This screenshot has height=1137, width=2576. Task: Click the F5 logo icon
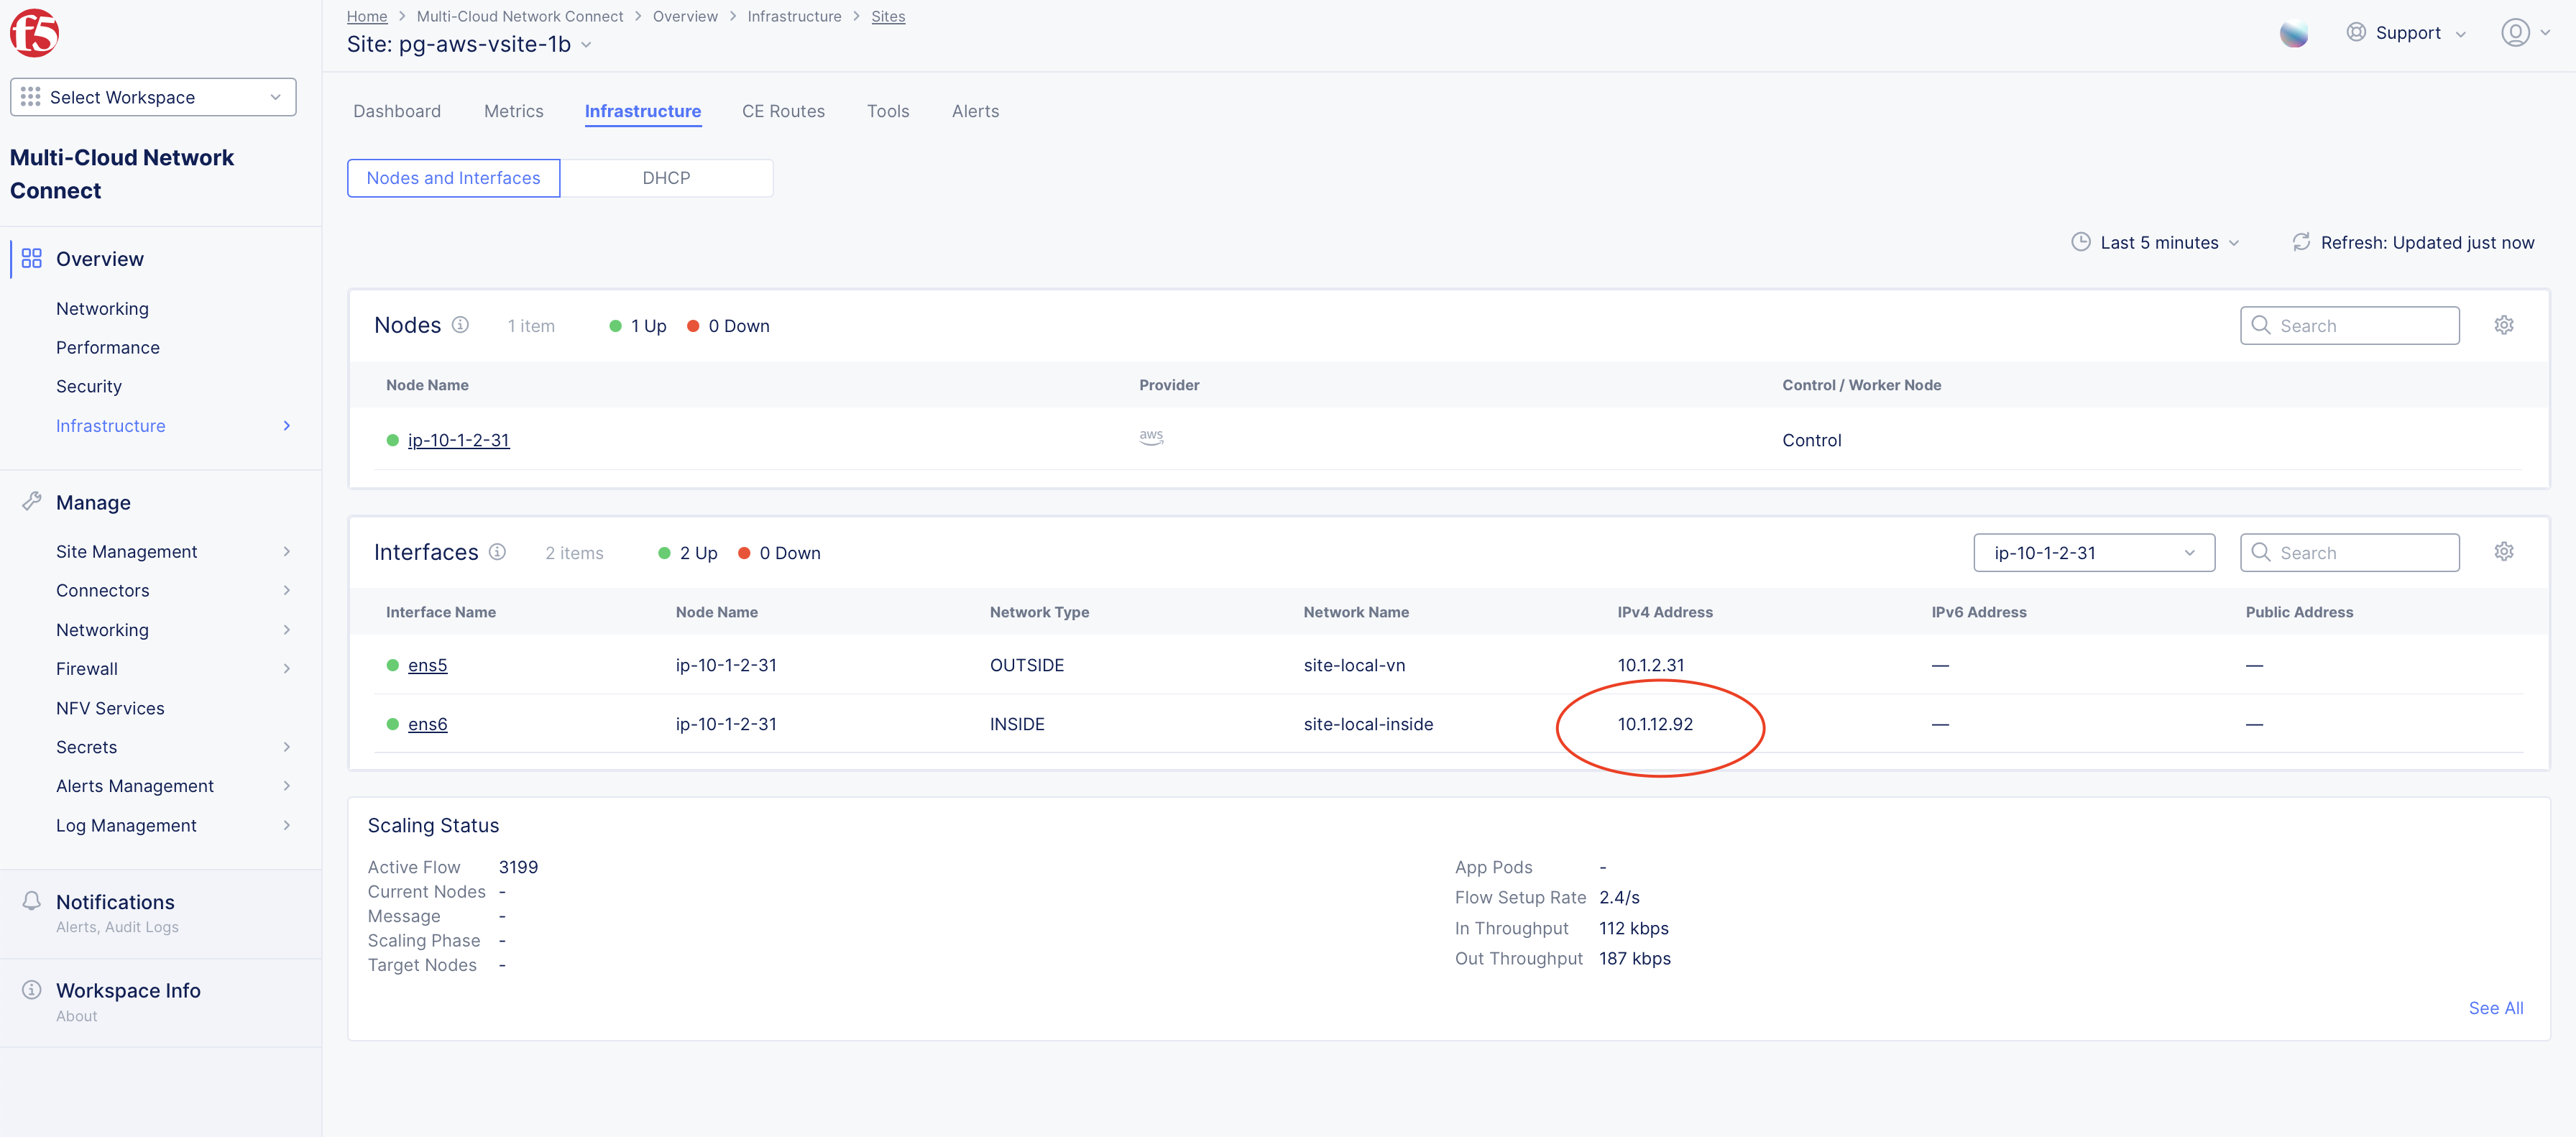click(34, 33)
